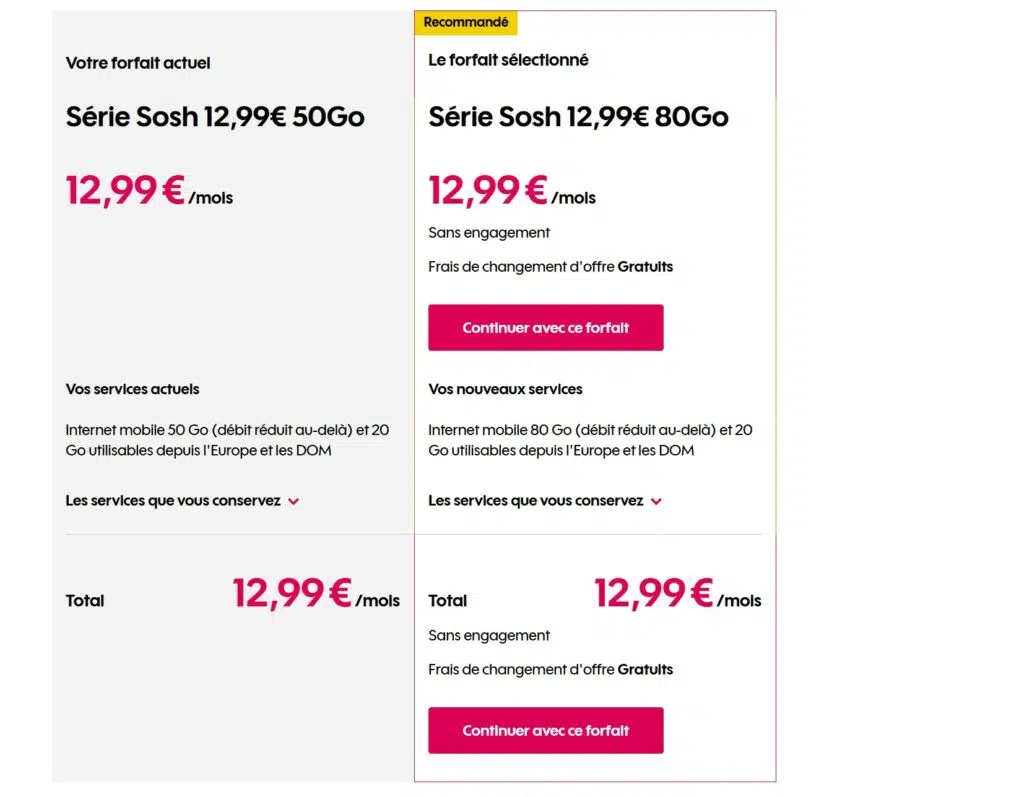Click the Total 12,99€ amount in right column

(652, 595)
